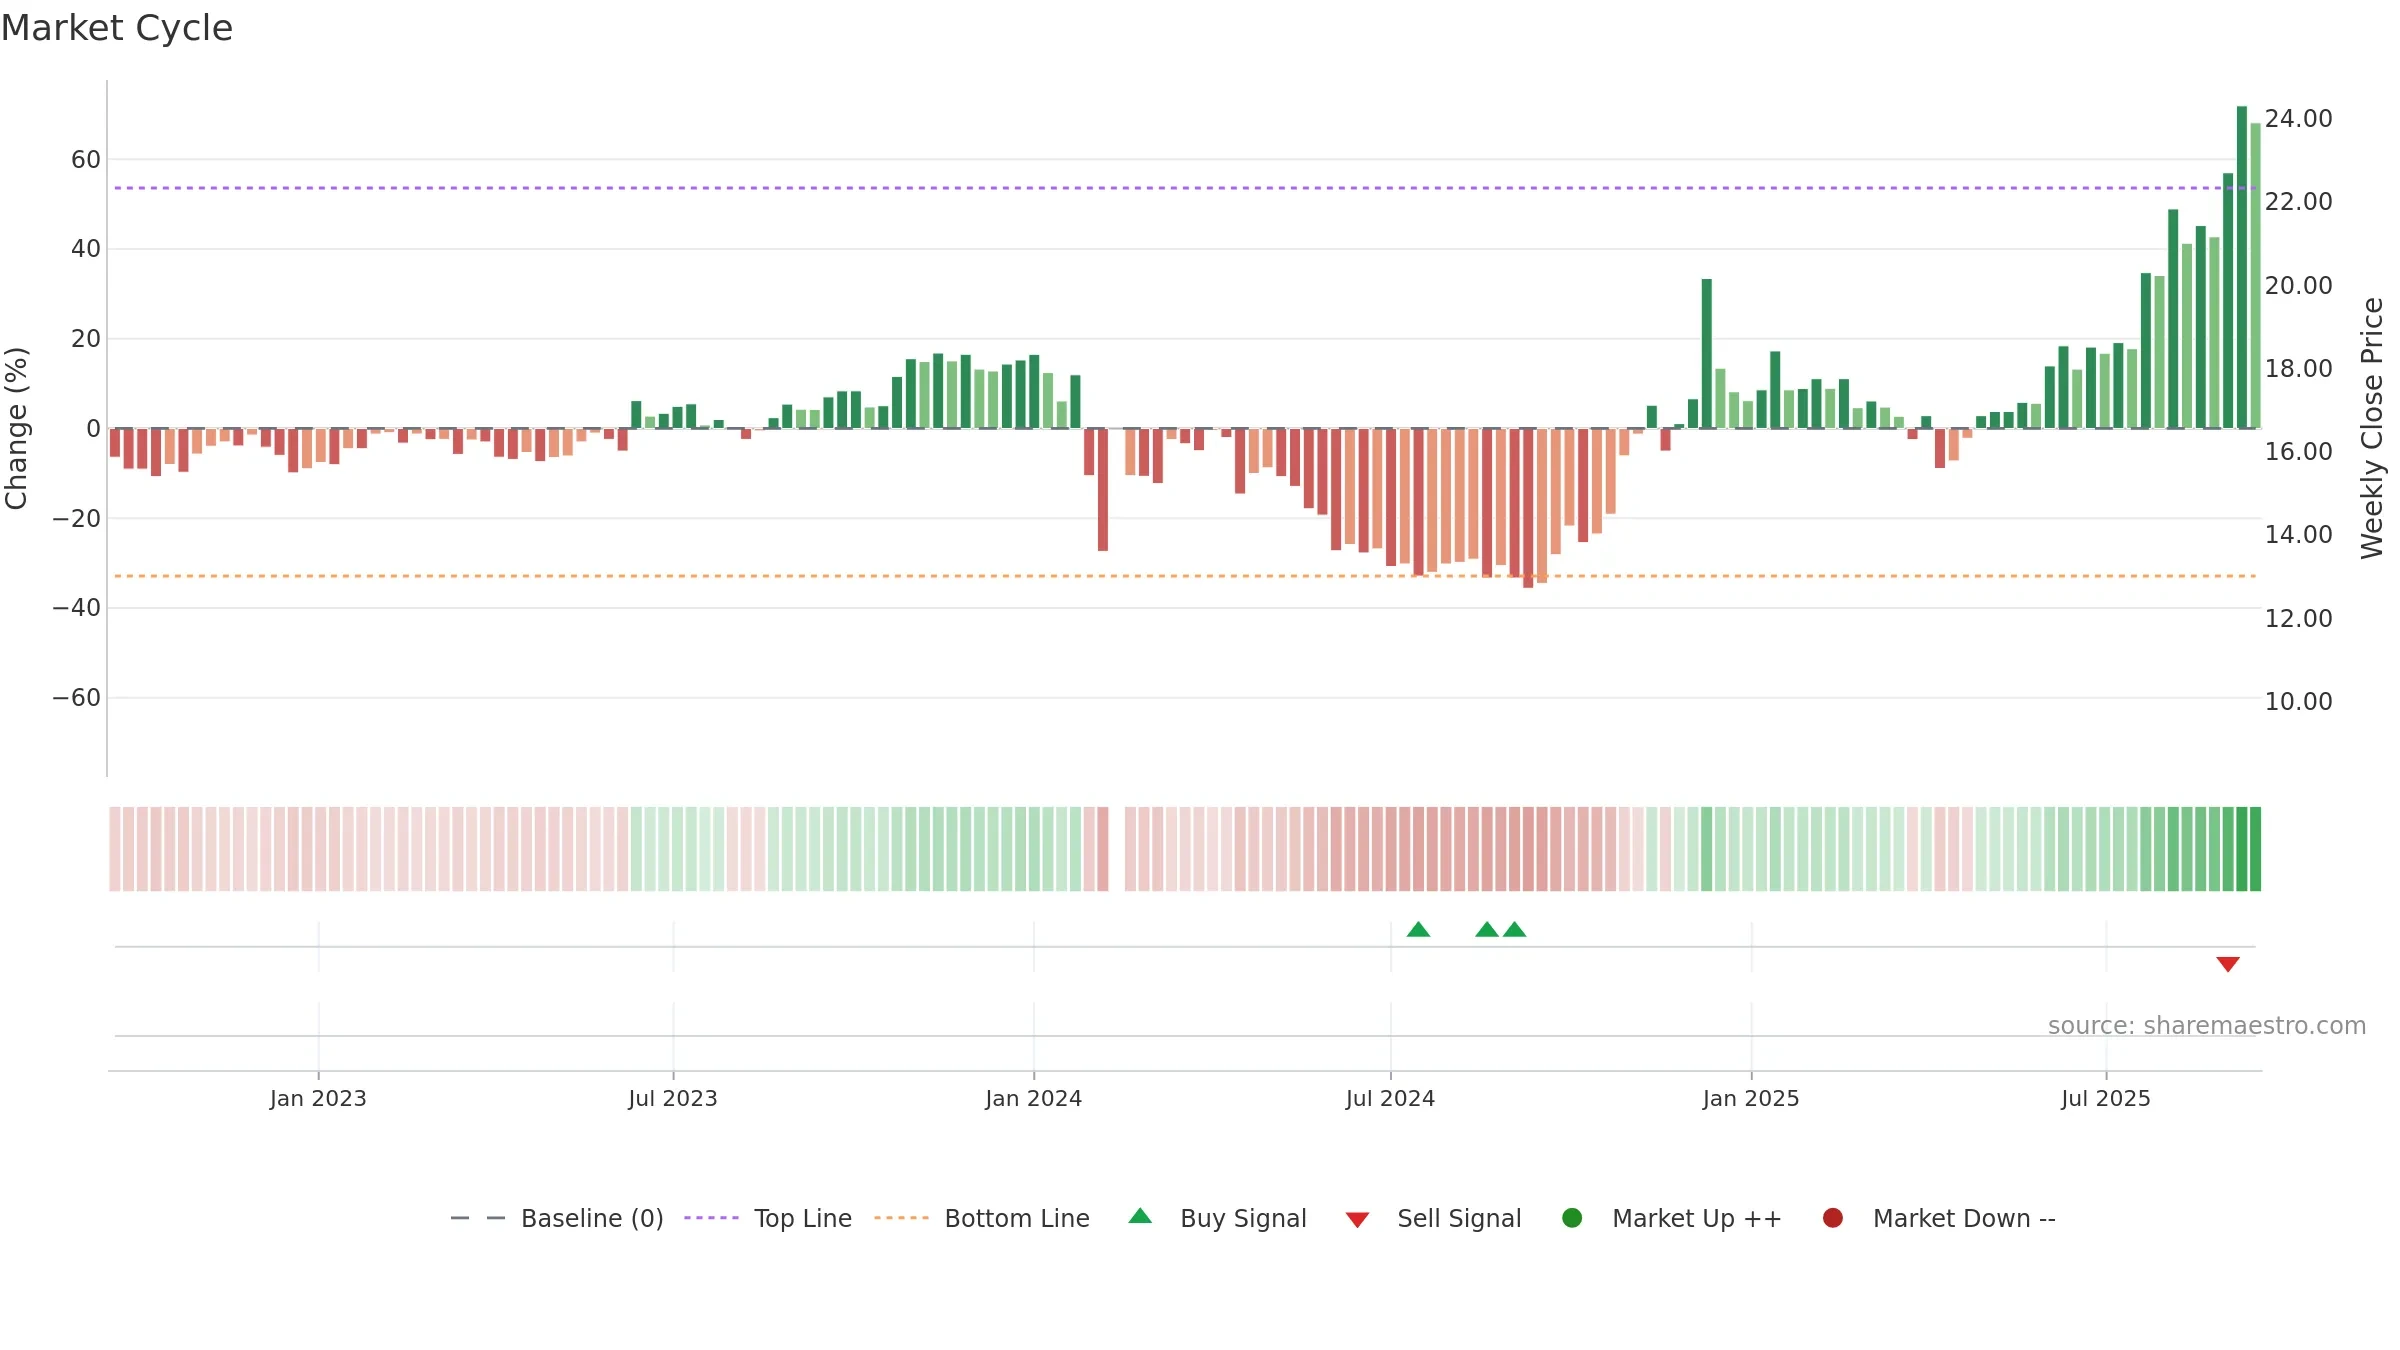
Task: Click the first buy signal marker after Jul 2024
Action: point(1418,929)
